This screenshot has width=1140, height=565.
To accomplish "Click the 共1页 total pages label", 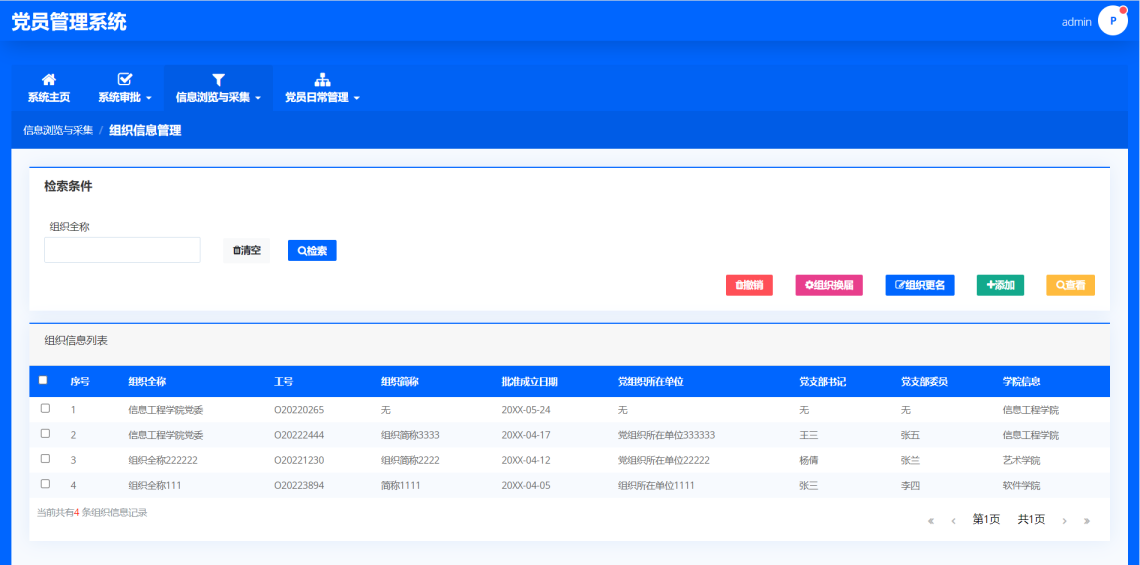I will click(x=1032, y=519).
